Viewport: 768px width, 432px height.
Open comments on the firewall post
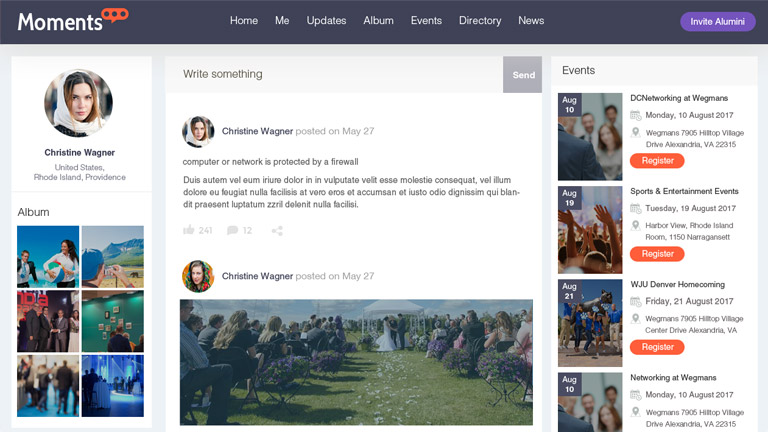pos(232,230)
